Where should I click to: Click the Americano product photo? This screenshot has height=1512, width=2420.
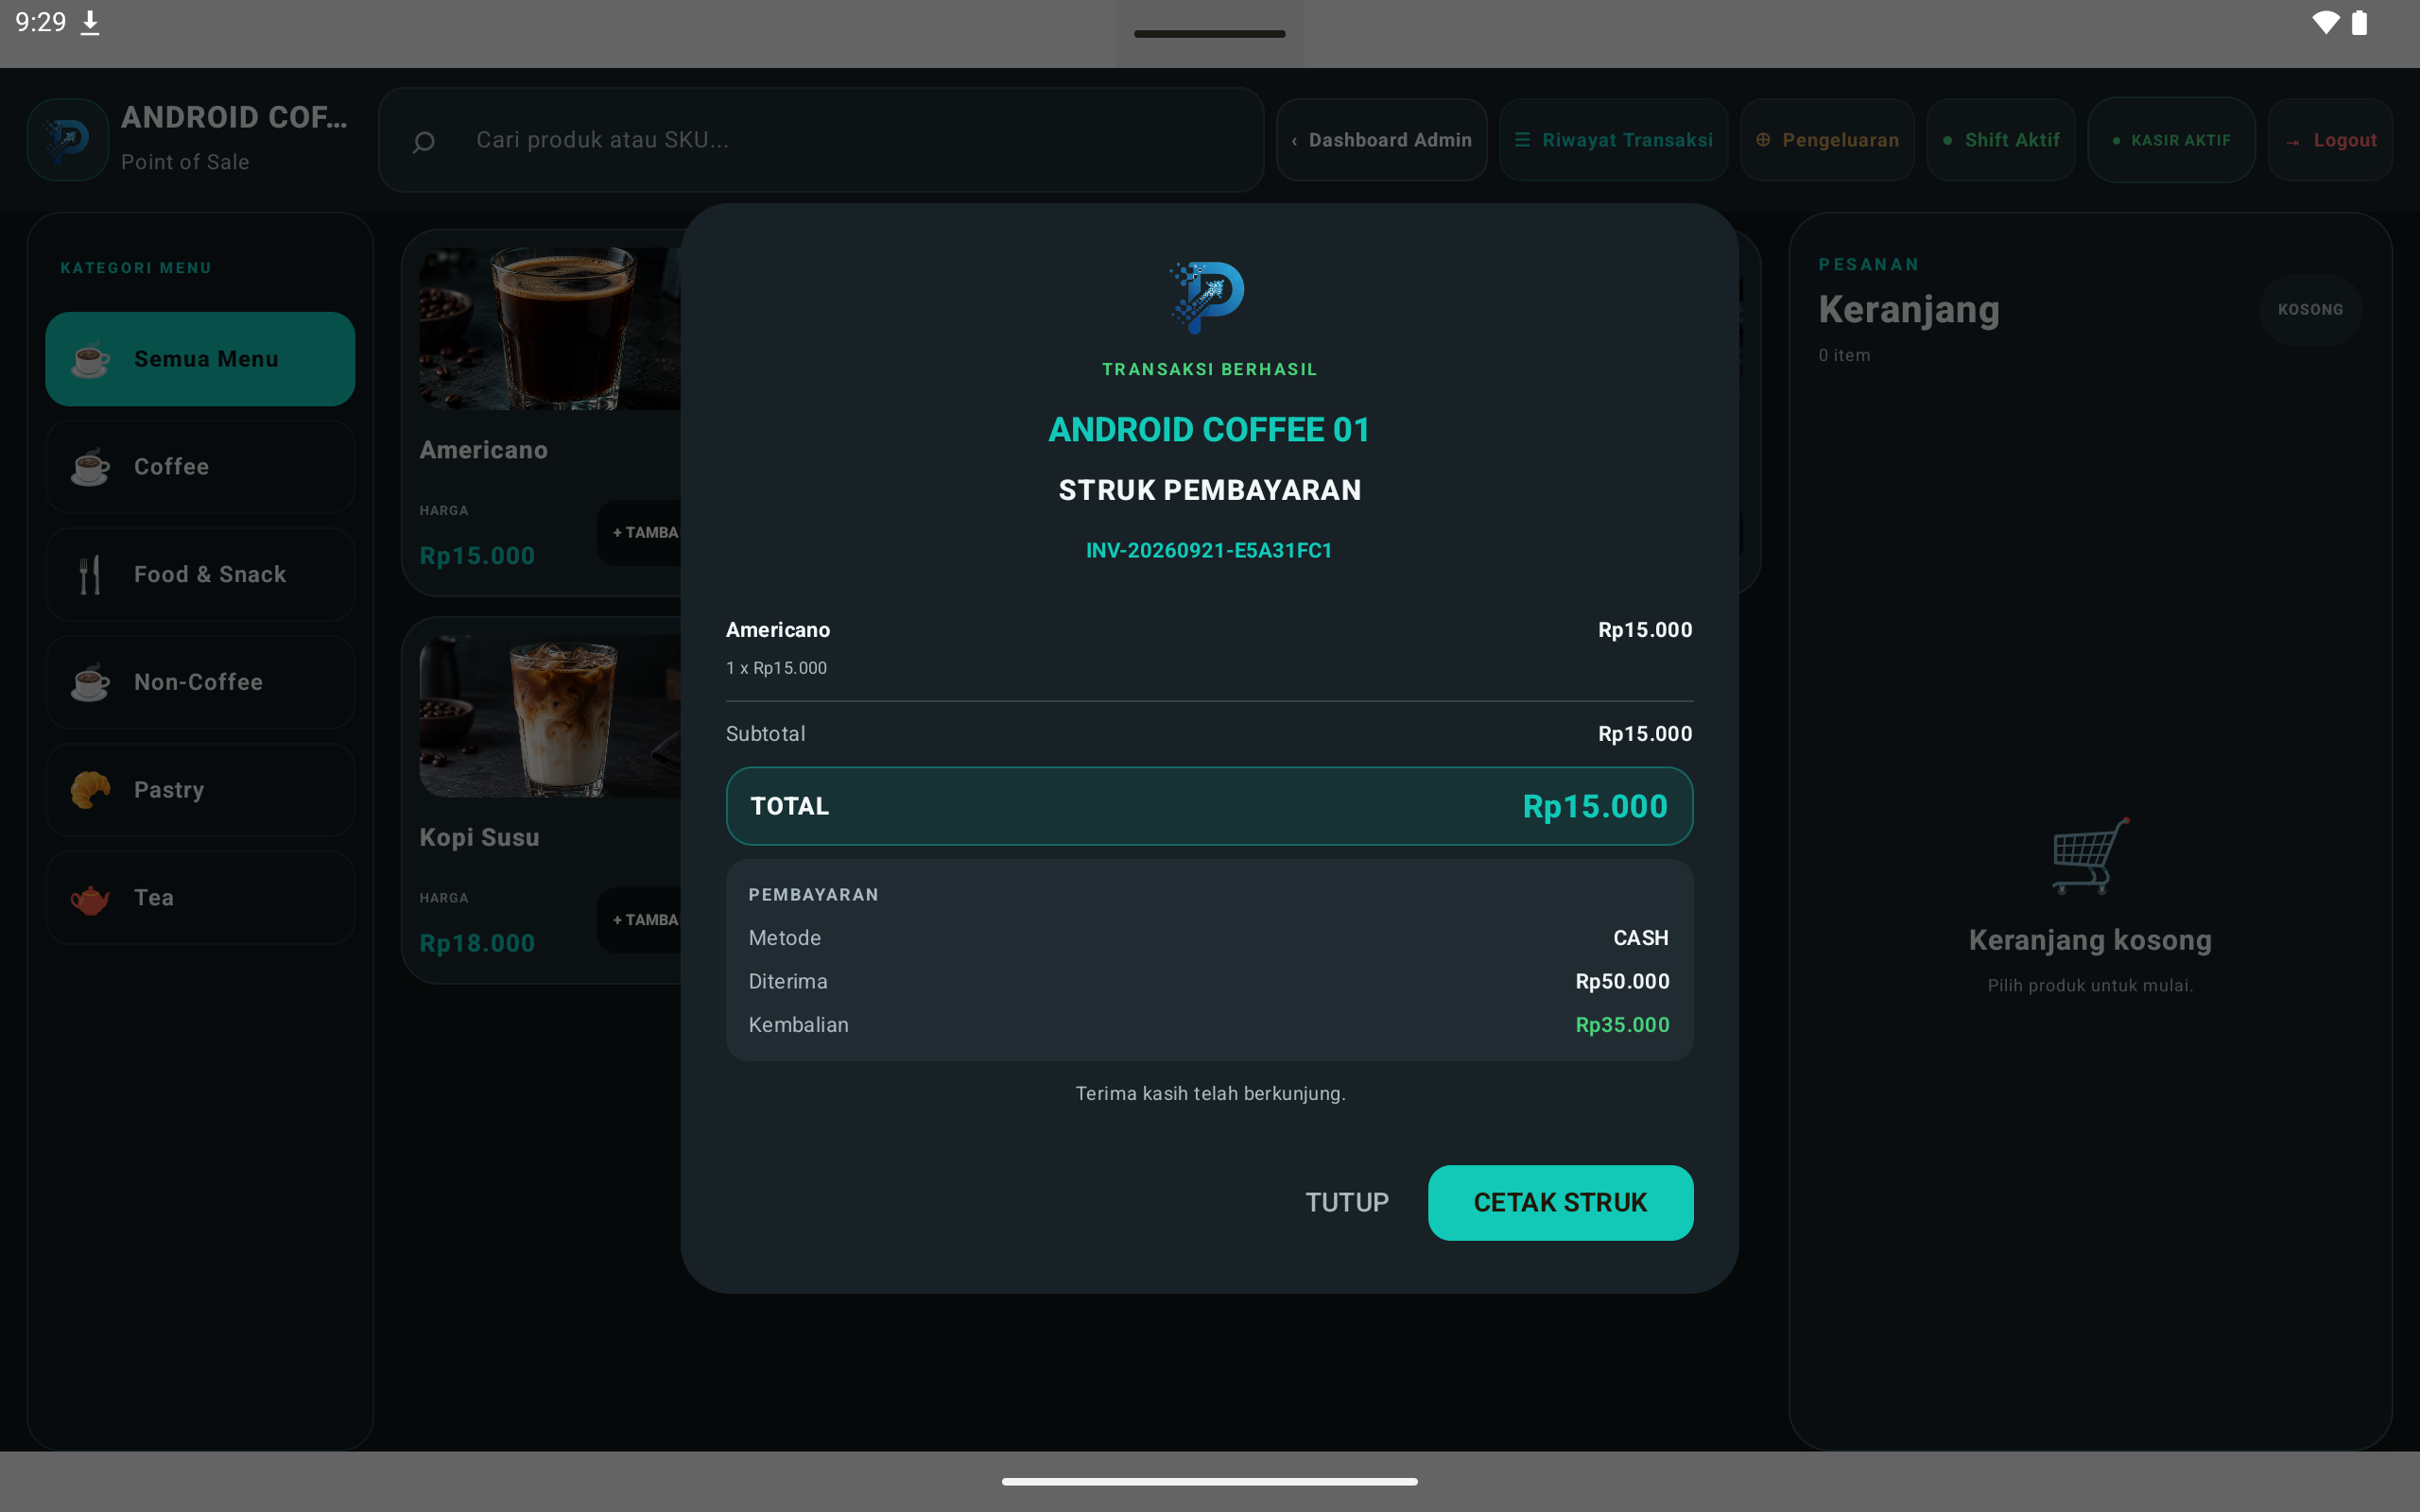click(x=550, y=329)
